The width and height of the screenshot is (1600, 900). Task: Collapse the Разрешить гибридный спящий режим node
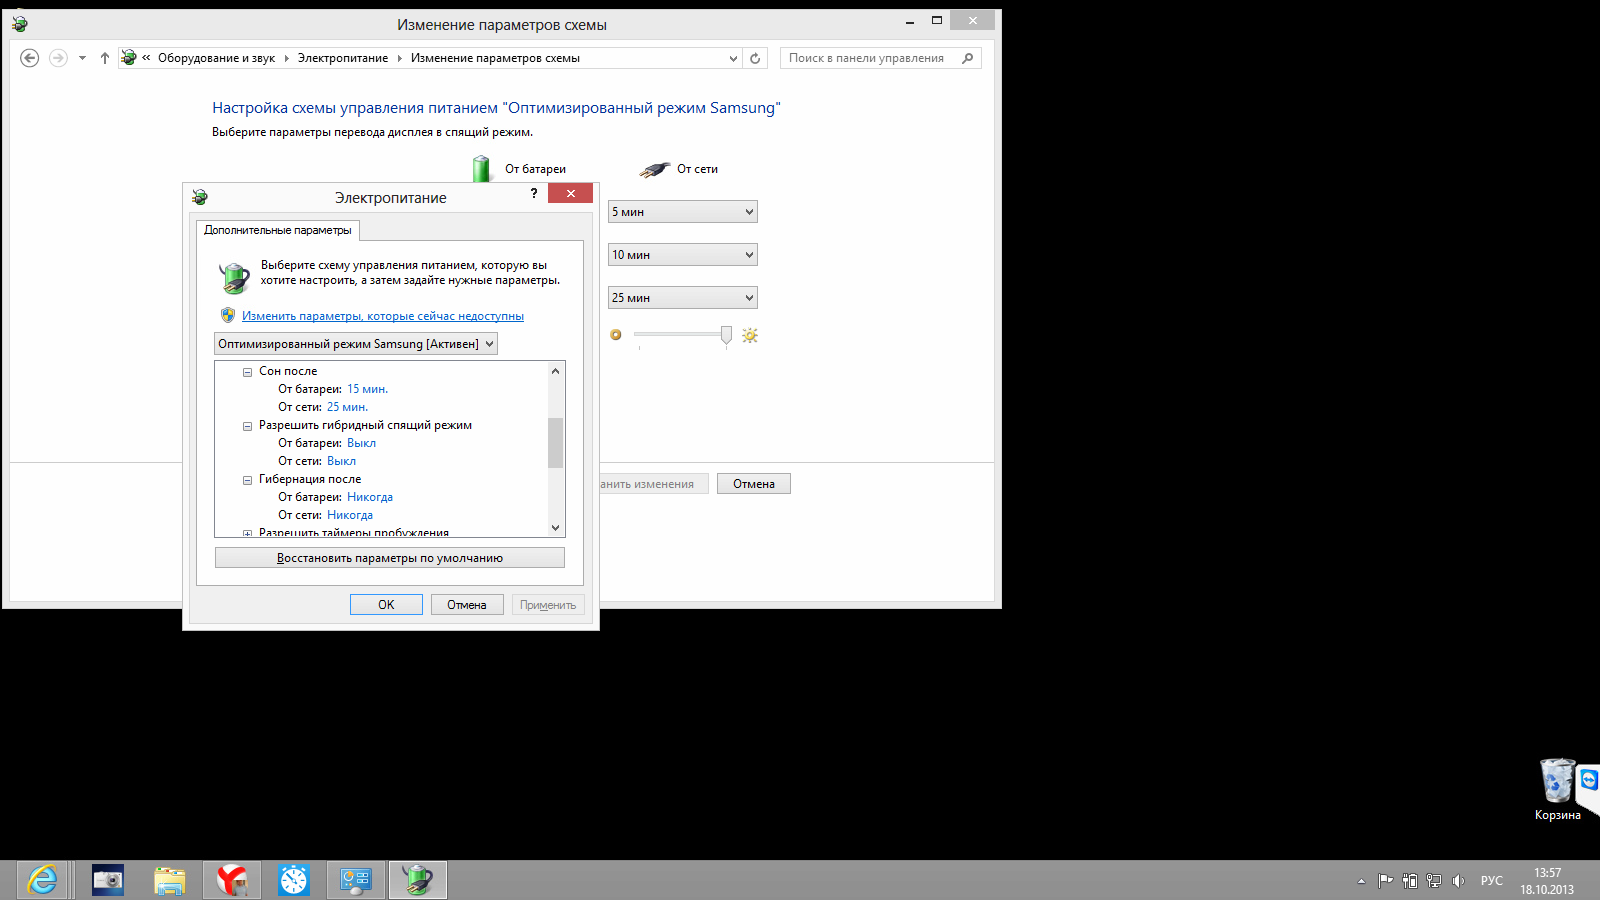(247, 426)
